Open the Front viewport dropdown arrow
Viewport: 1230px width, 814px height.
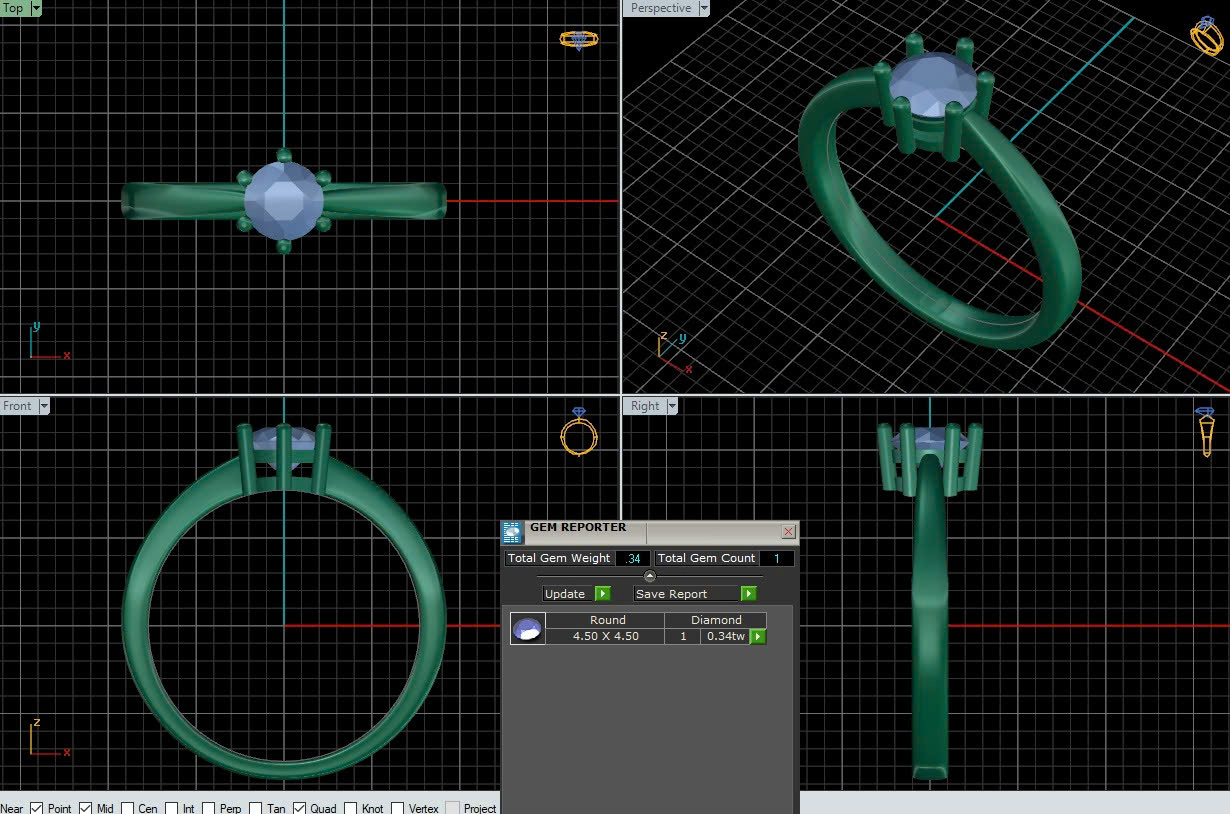tap(44, 406)
